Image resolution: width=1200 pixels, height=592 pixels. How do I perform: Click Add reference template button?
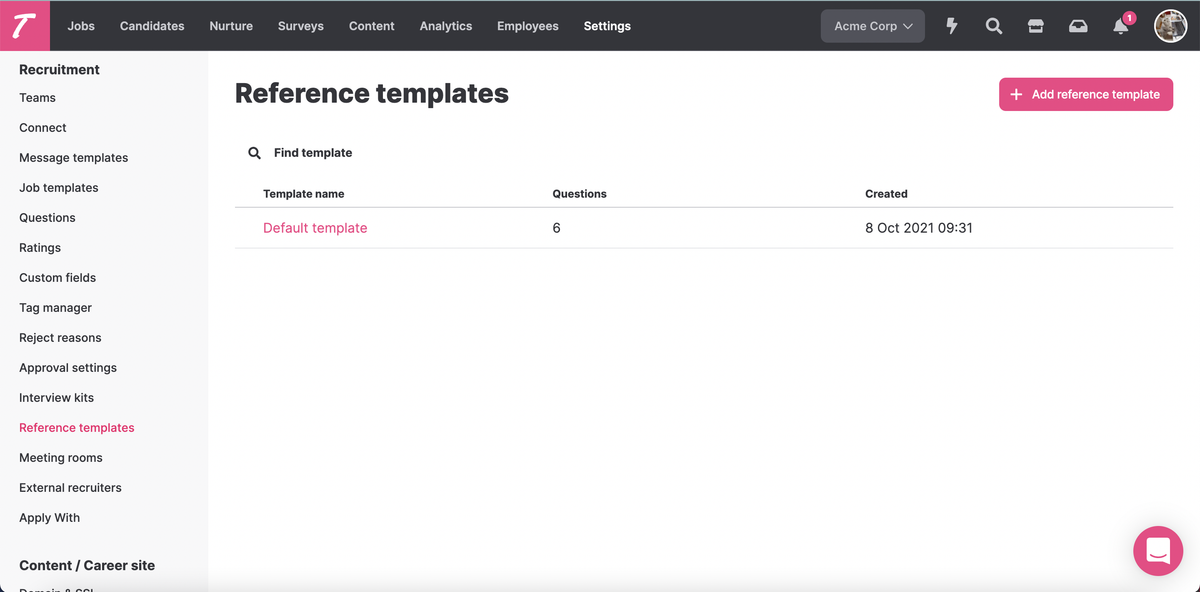[x=1085, y=94]
